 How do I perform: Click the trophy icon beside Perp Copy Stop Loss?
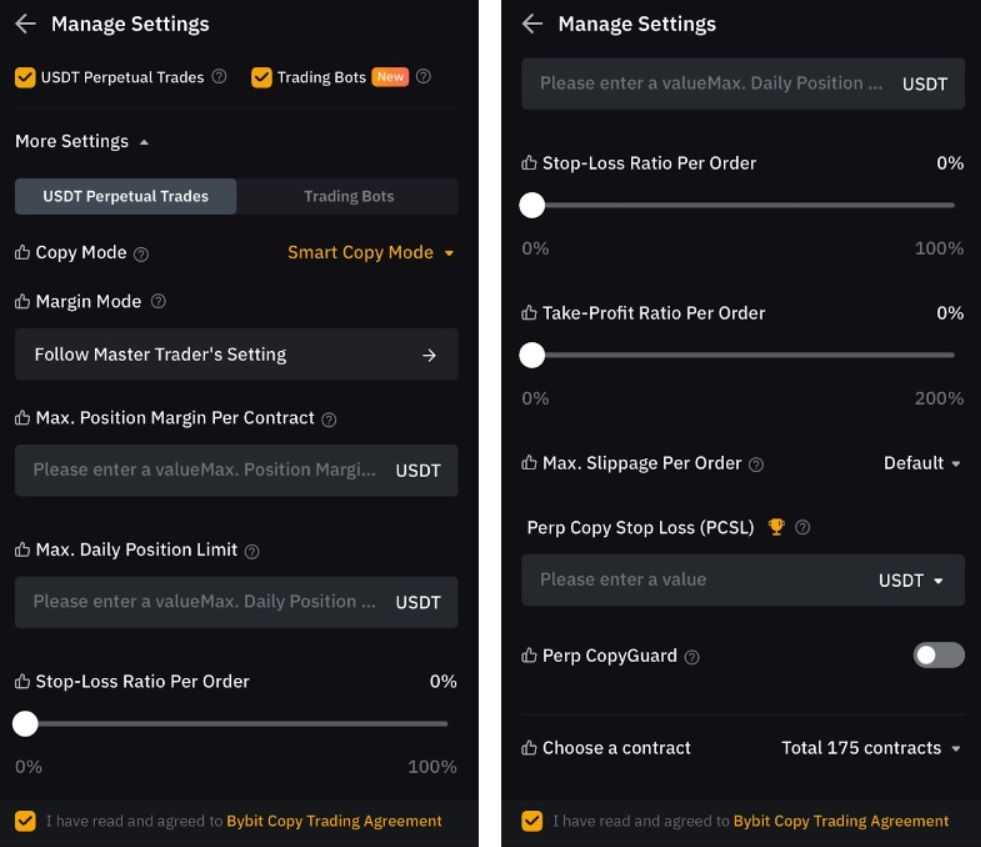click(776, 527)
